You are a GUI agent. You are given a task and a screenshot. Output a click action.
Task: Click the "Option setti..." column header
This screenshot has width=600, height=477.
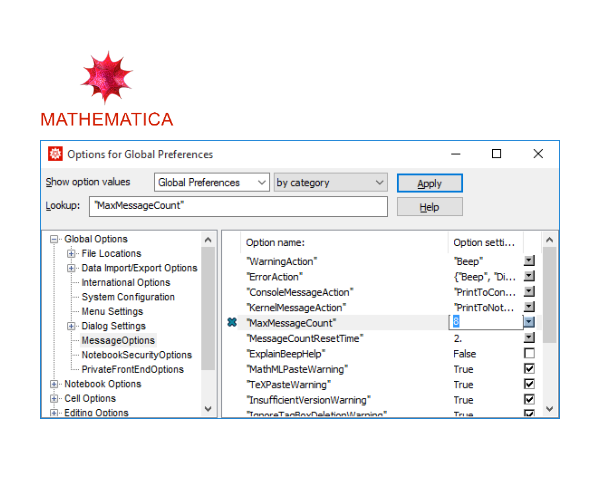pos(485,243)
